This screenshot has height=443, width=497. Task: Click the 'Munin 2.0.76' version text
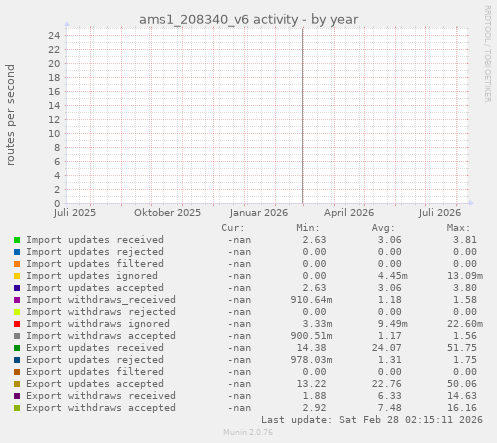coord(248,432)
